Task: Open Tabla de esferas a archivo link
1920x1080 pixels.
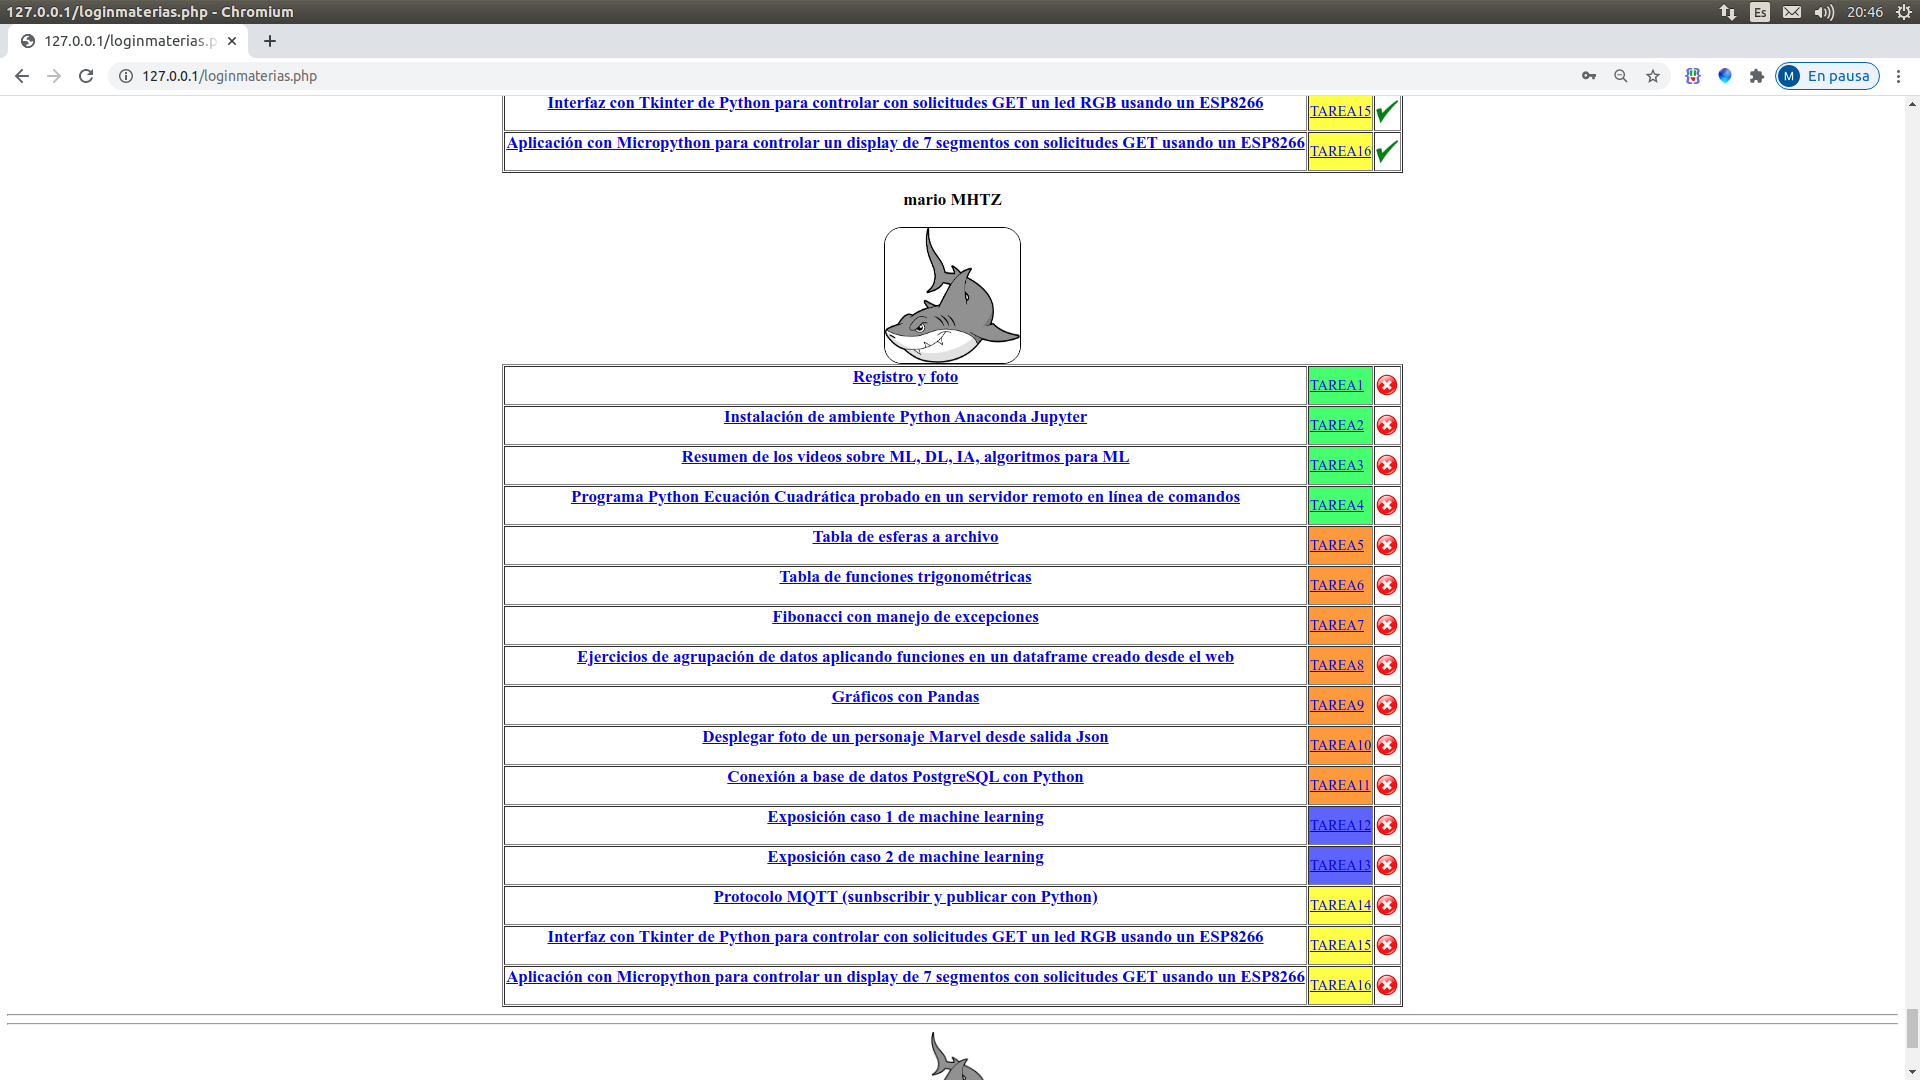Action: pos(905,537)
